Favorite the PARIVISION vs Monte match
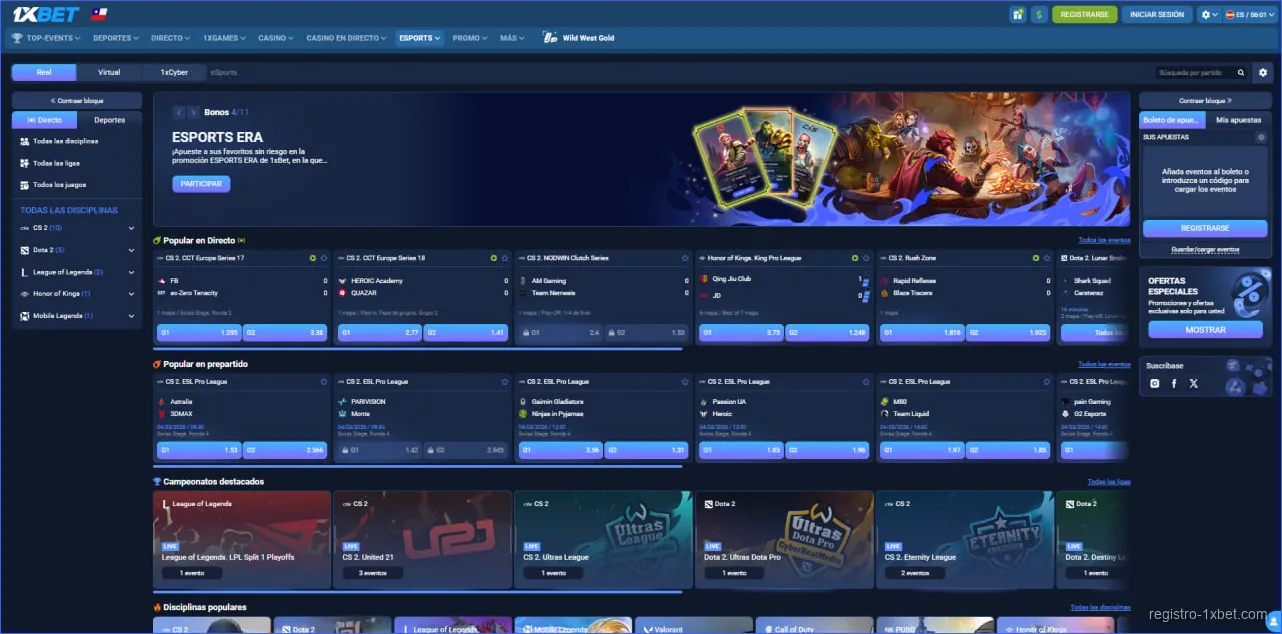Viewport: 1282px width, 634px height. [x=503, y=382]
